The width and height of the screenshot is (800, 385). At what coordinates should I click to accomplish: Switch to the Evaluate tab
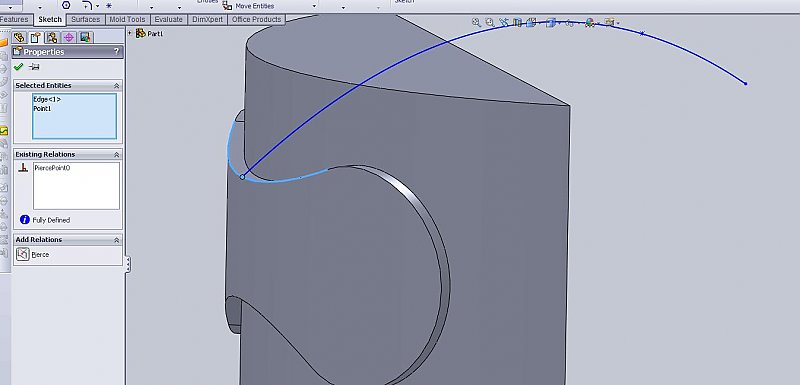point(168,19)
